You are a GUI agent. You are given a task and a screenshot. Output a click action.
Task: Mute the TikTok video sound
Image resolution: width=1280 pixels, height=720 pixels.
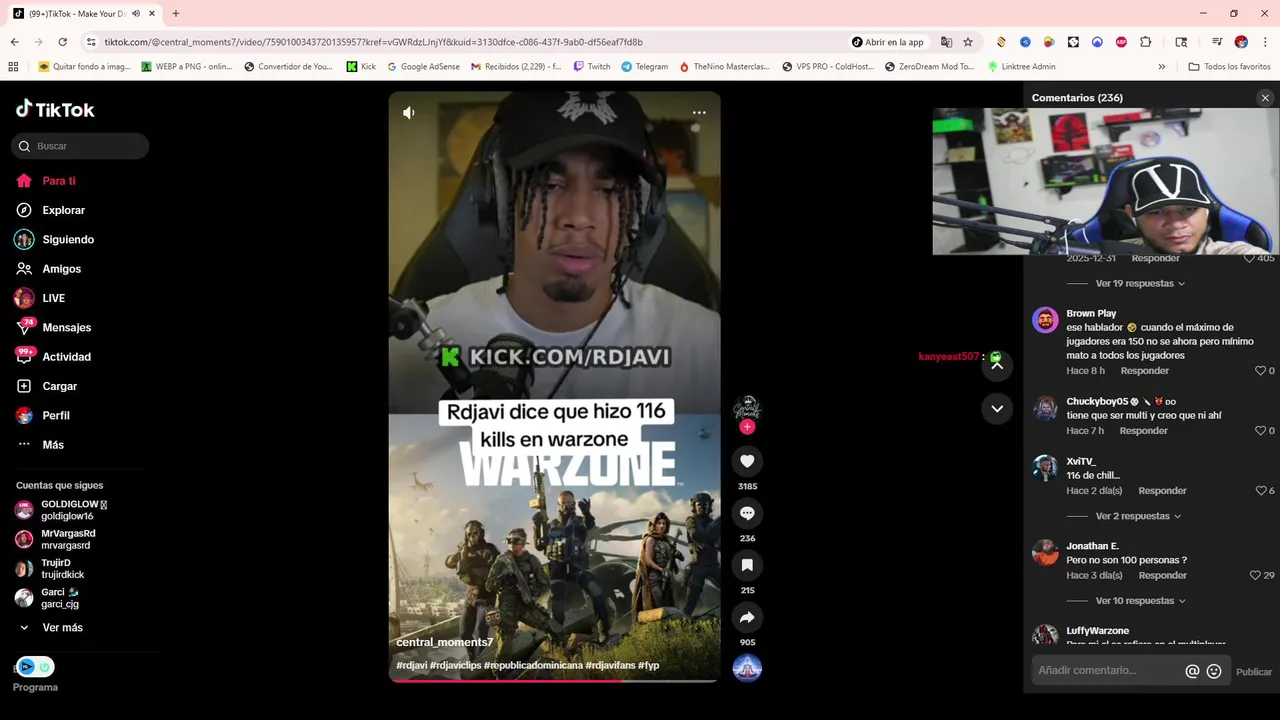tap(409, 113)
